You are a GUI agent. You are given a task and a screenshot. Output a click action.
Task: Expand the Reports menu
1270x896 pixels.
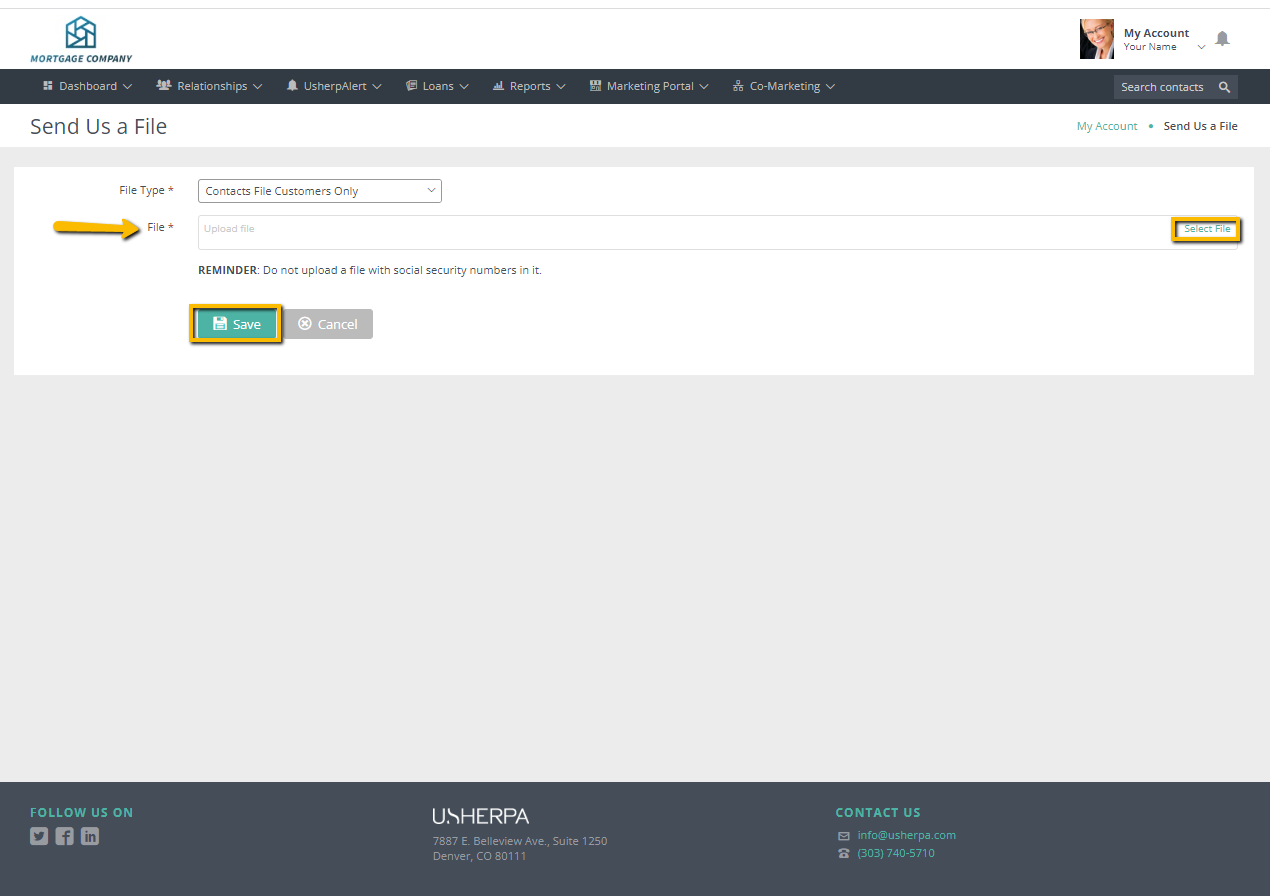click(x=529, y=86)
